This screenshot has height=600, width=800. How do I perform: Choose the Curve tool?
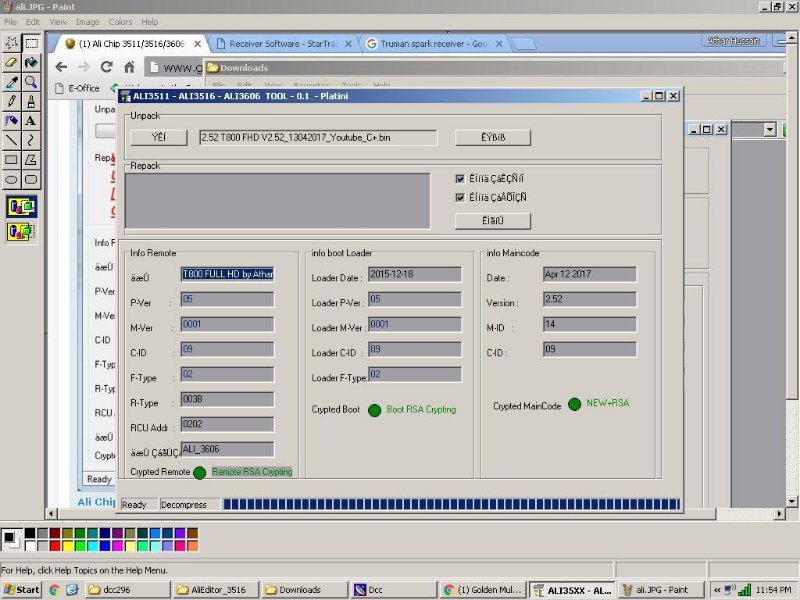click(31, 140)
